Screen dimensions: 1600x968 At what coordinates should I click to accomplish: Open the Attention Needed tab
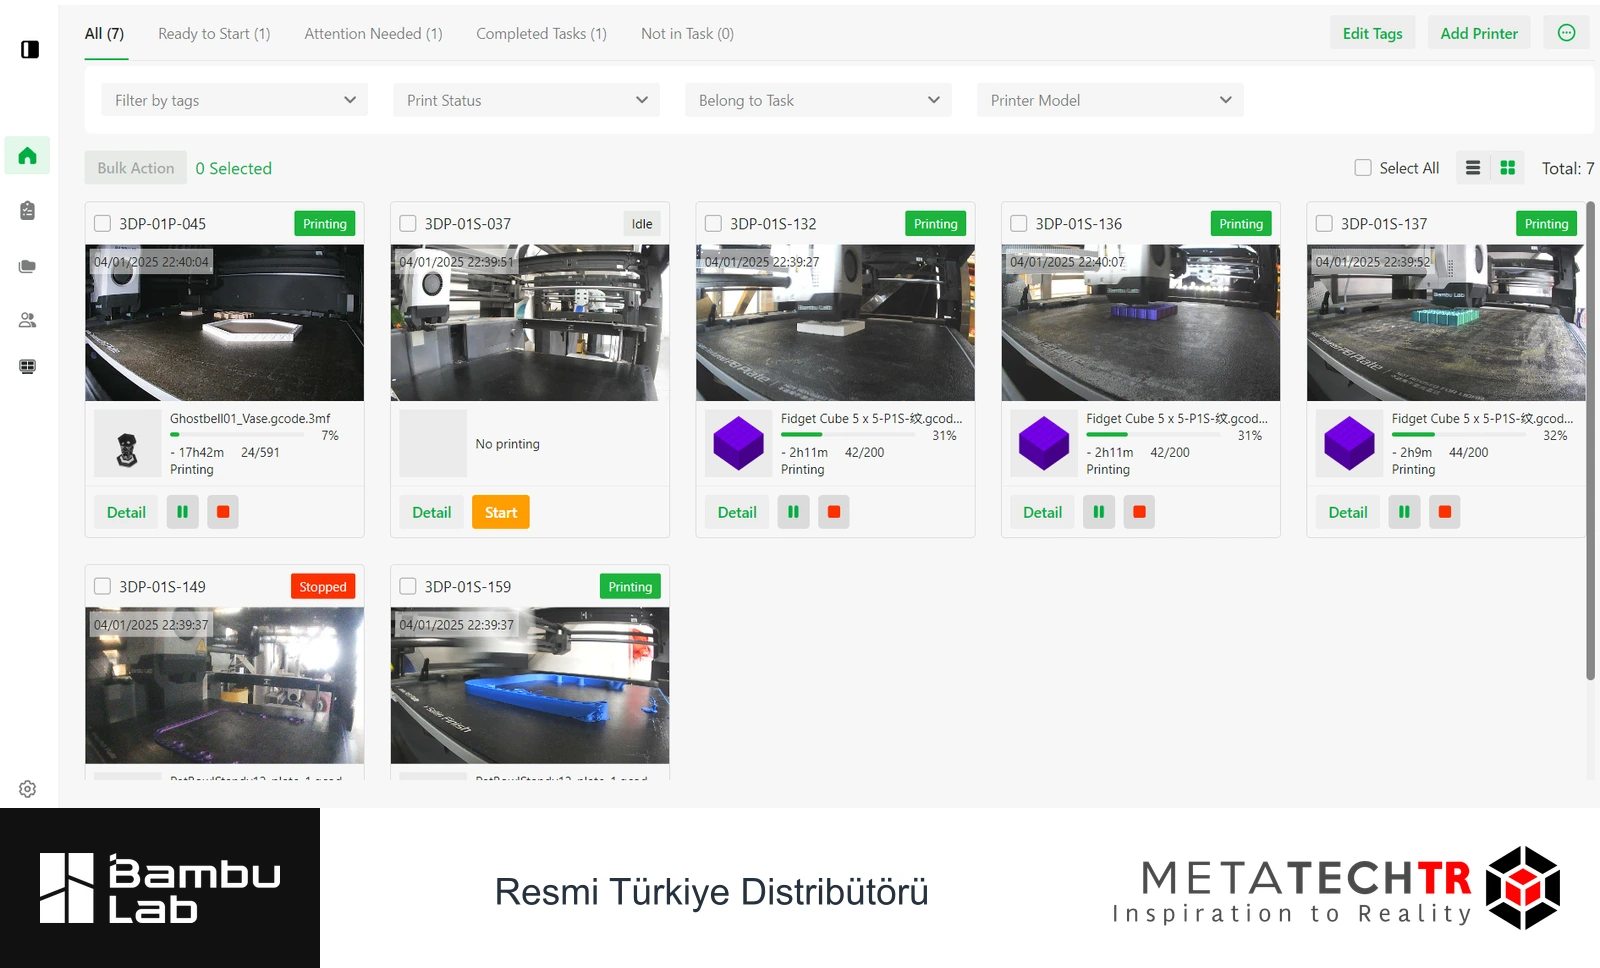(373, 34)
